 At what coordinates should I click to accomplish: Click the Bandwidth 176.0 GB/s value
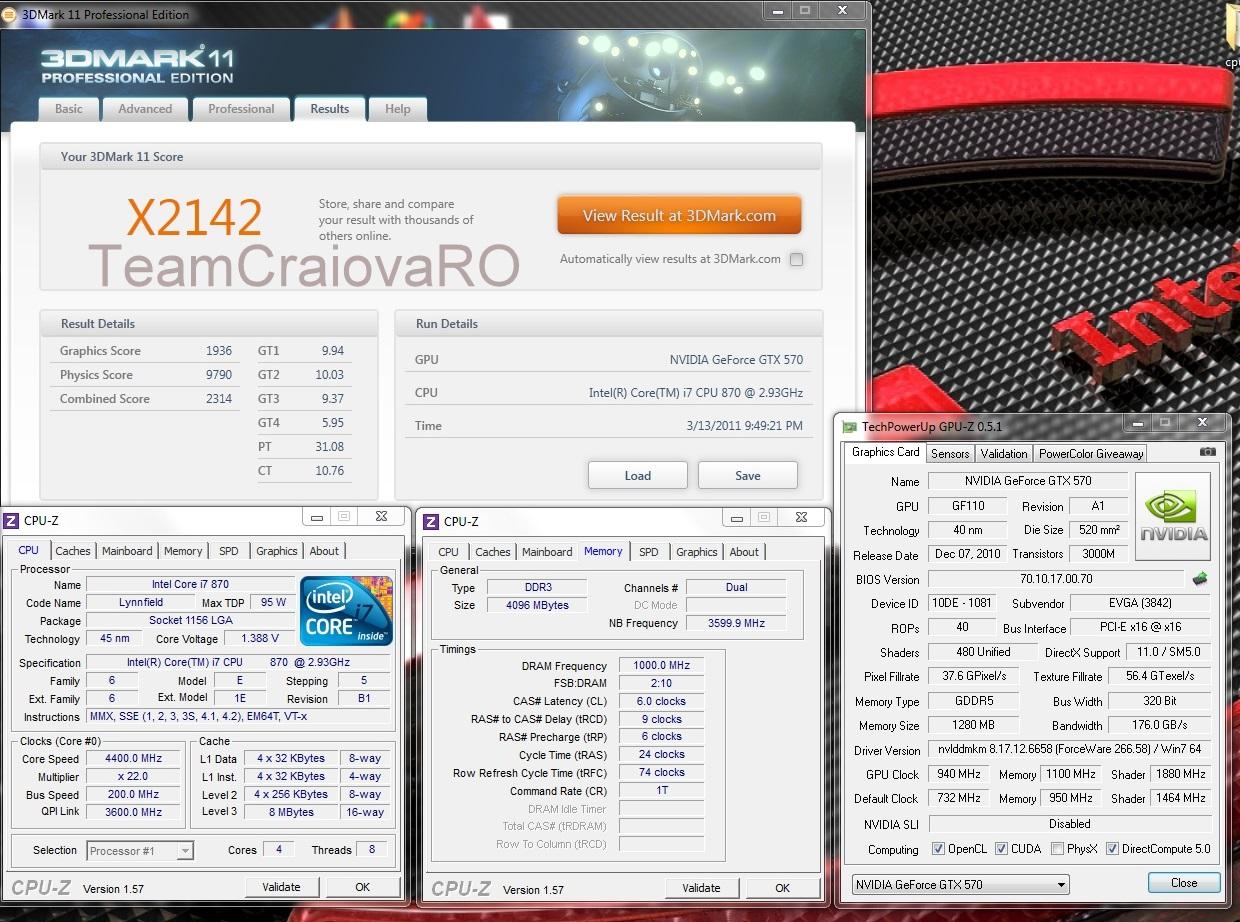[1160, 726]
